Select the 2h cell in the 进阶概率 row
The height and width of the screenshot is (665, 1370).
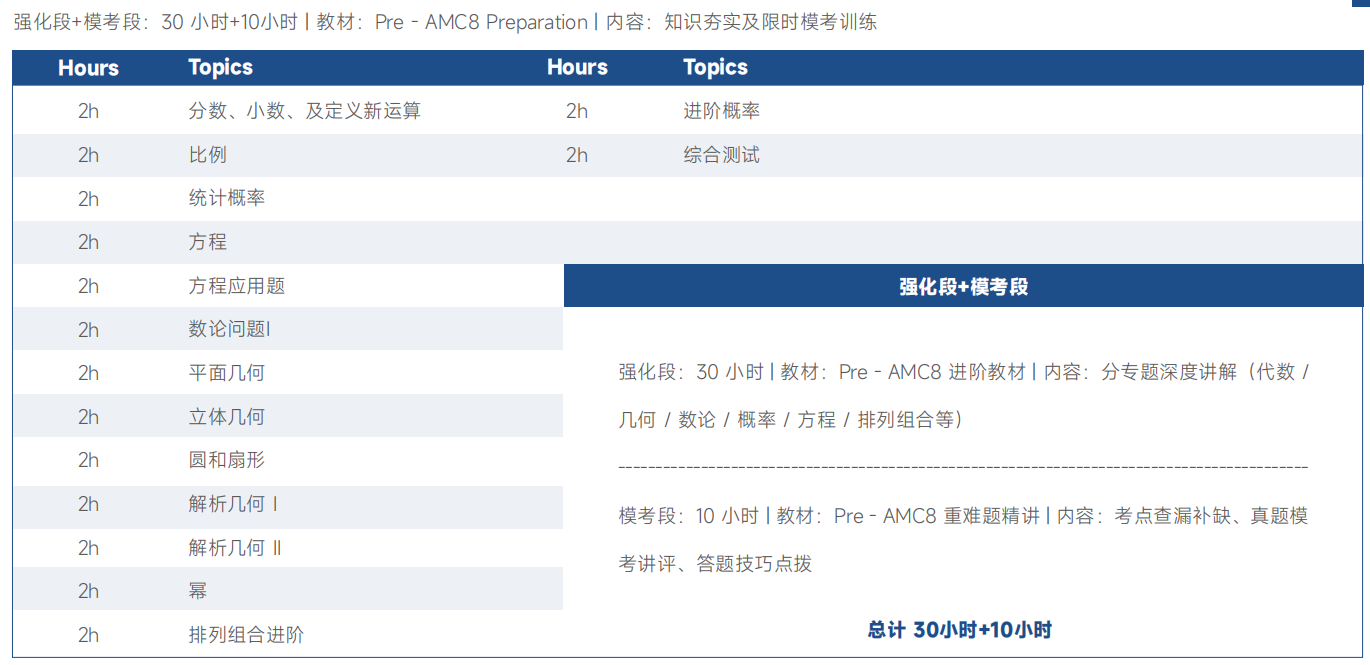pos(577,111)
